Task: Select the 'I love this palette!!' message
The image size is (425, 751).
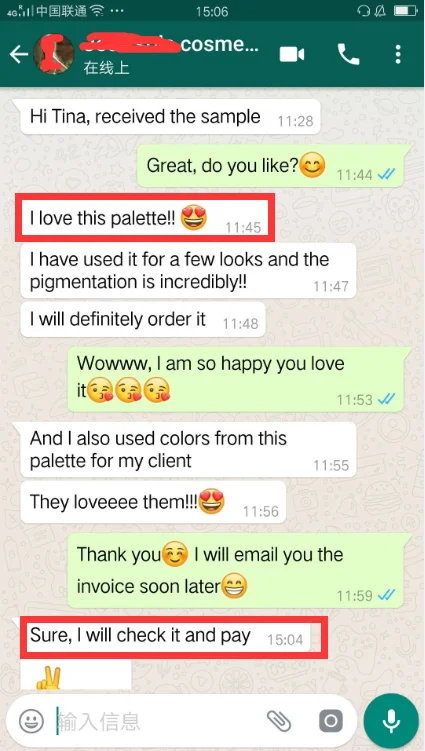Action: tap(145, 218)
